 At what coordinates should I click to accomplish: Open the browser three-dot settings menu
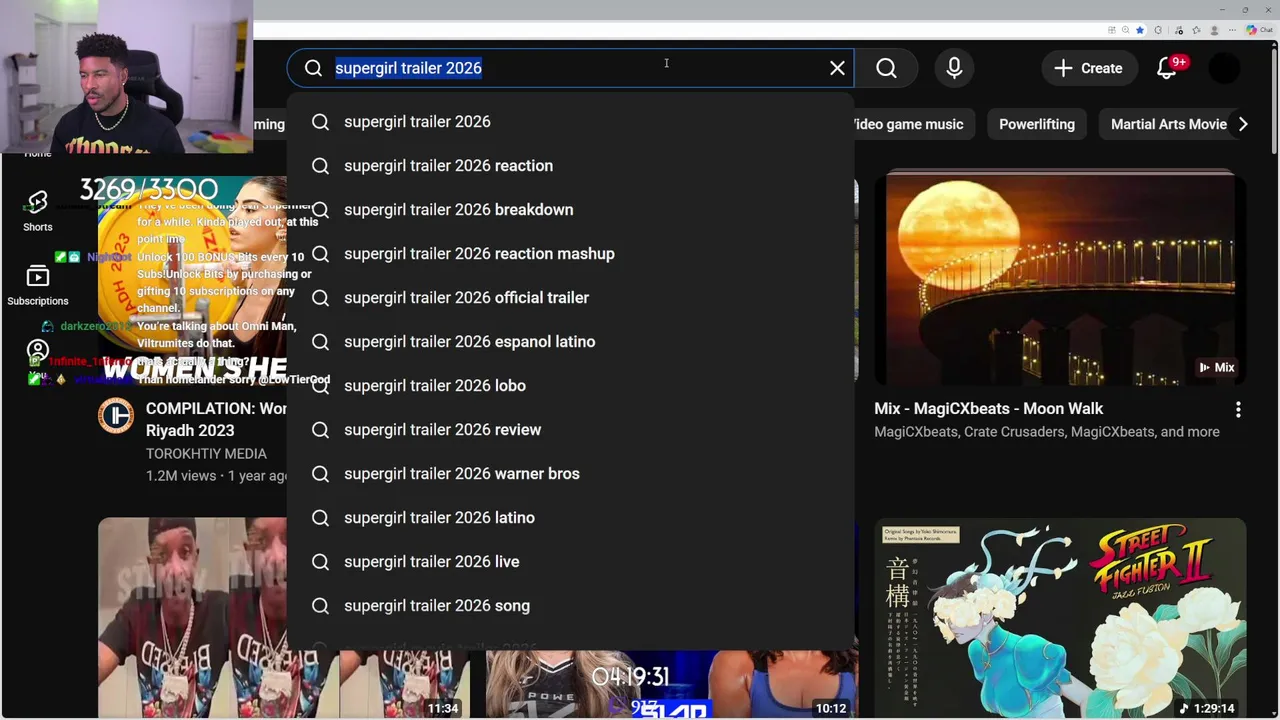1232,30
